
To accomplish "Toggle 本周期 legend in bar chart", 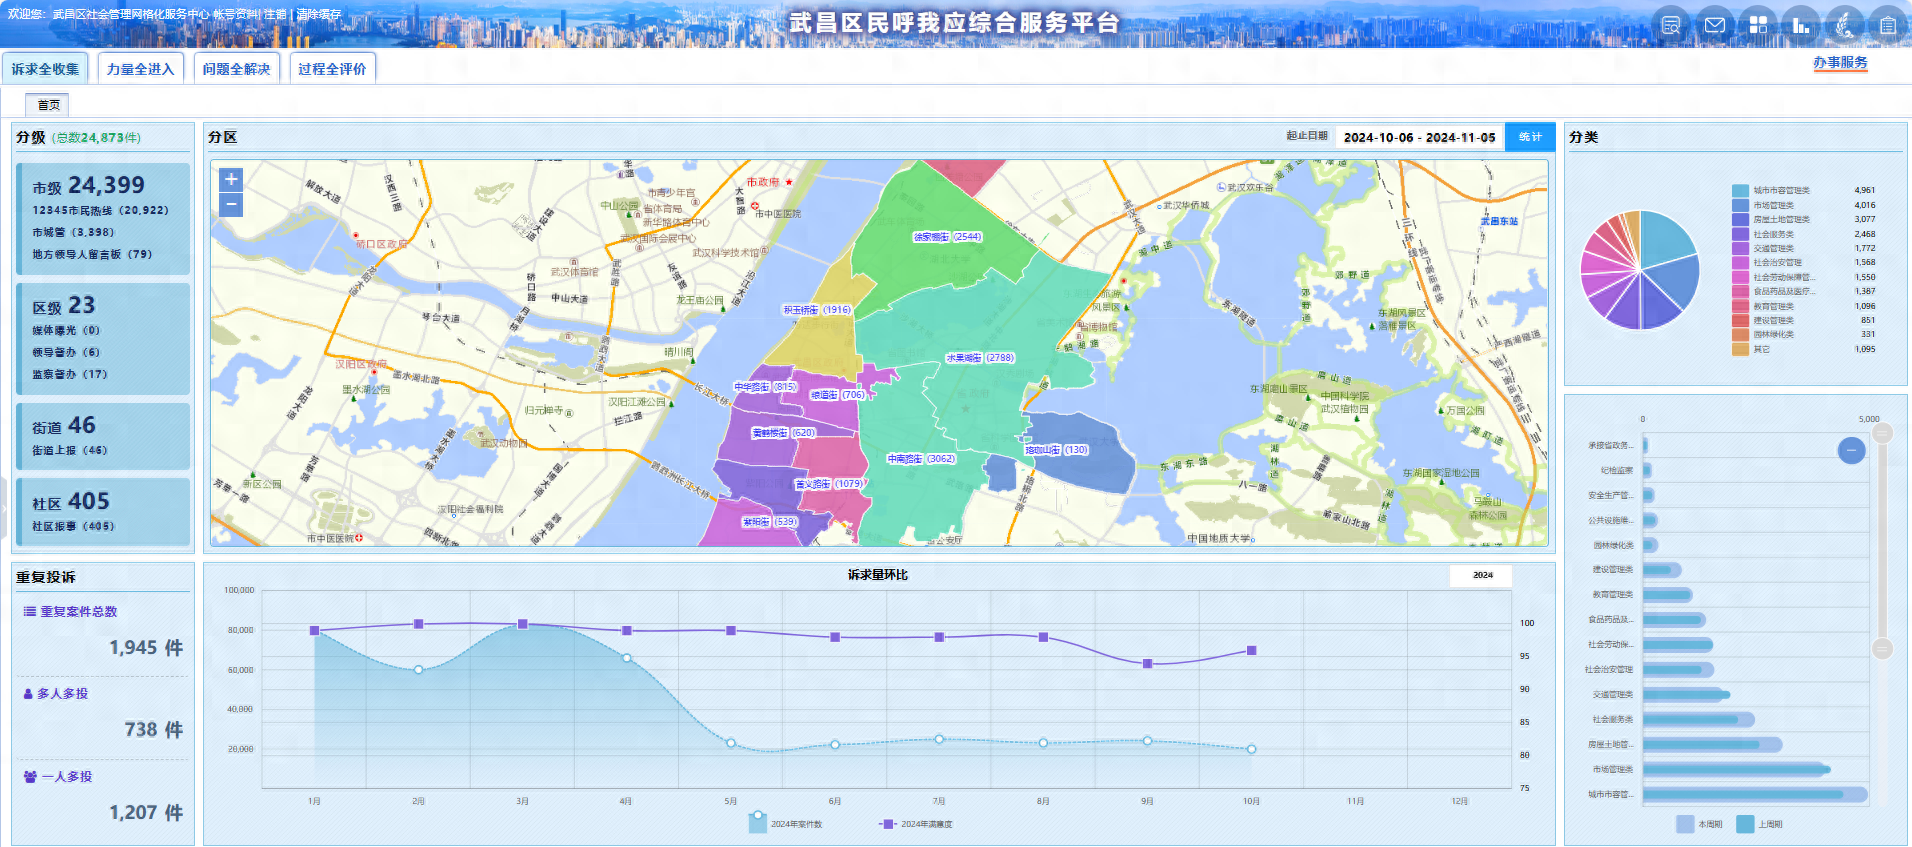I will tap(1685, 824).
